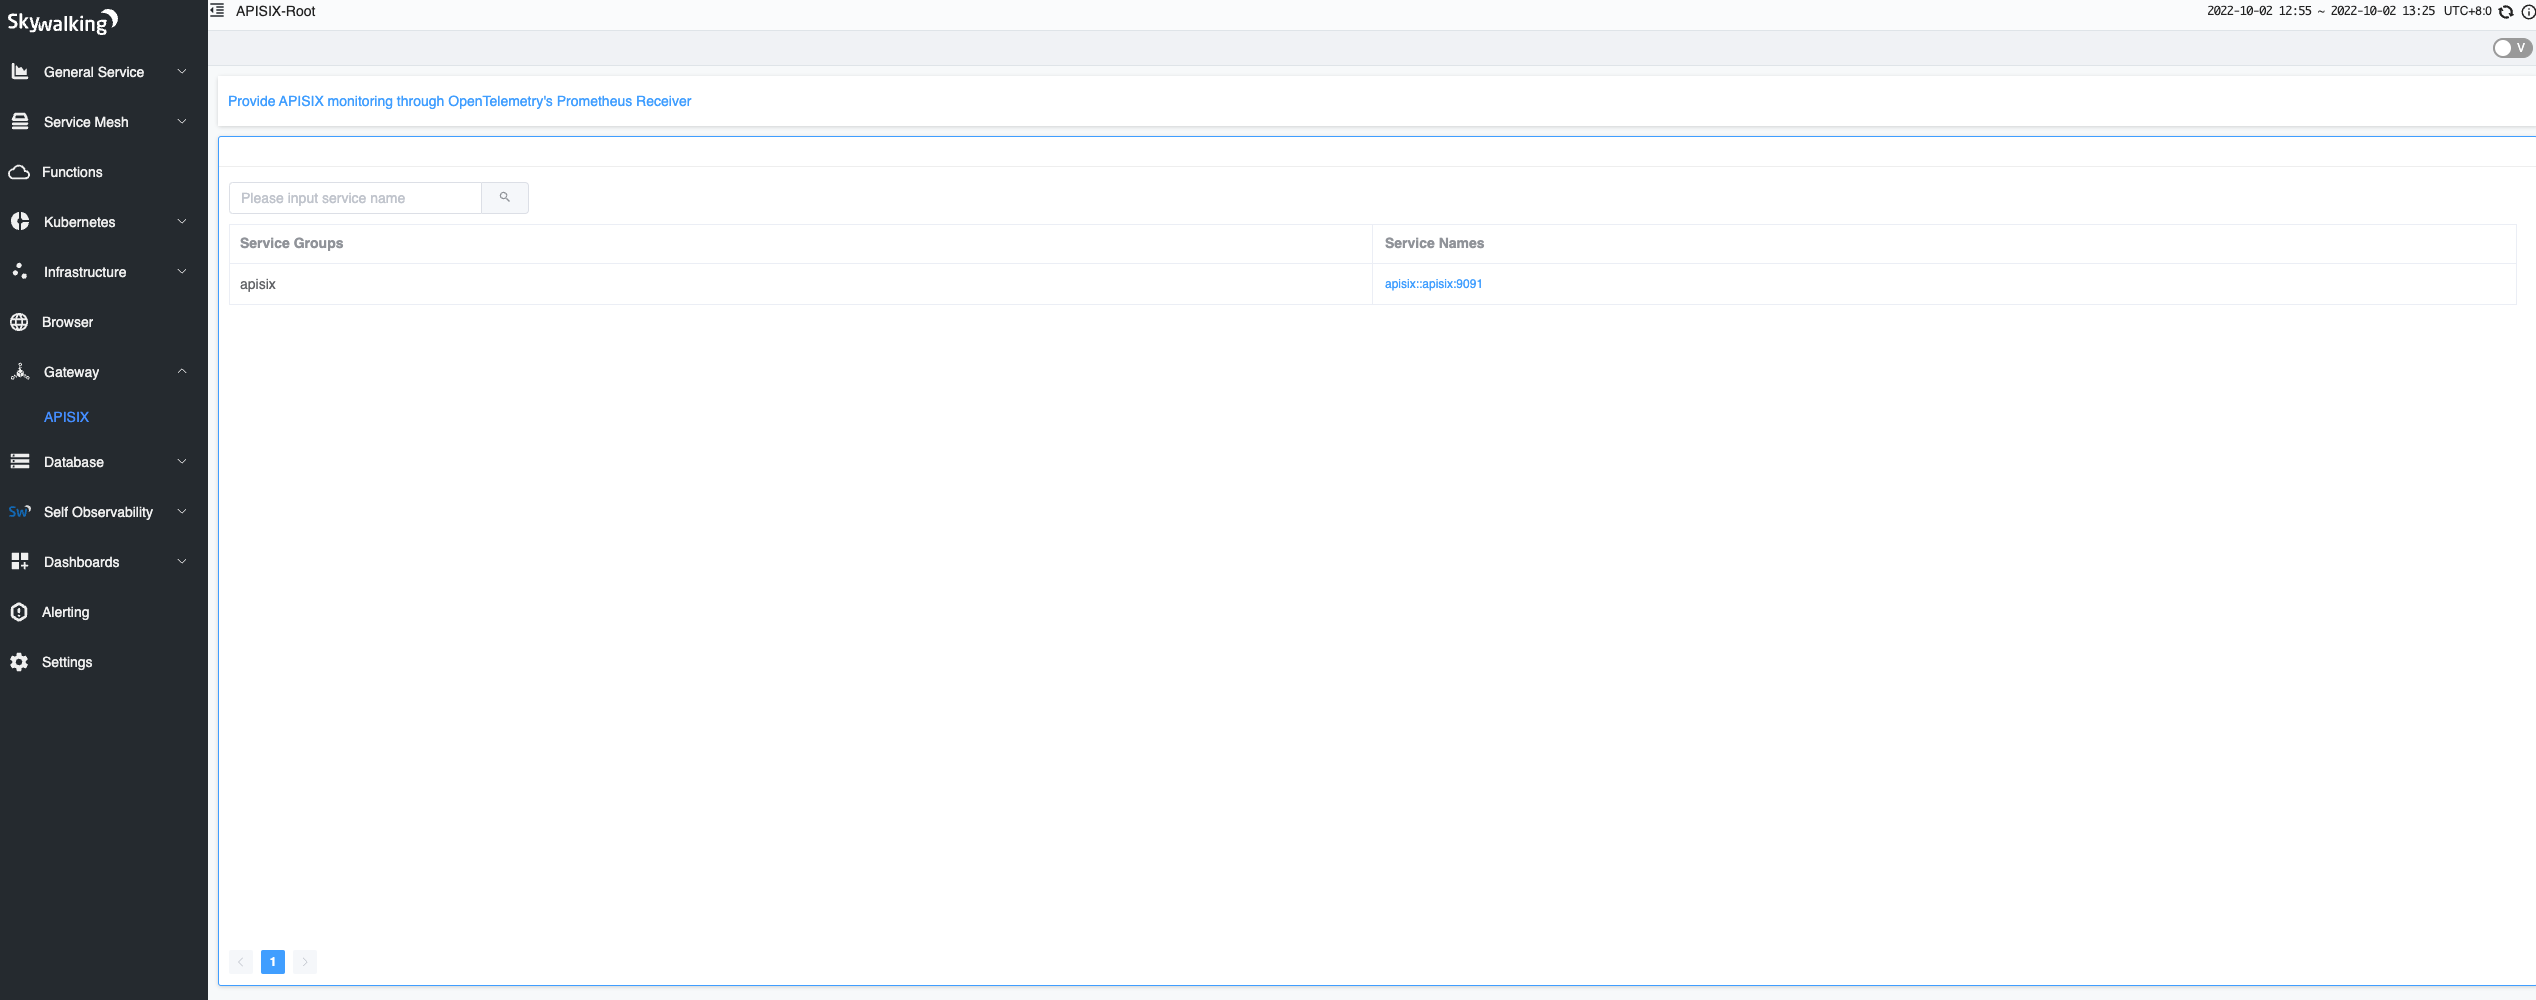Viewport: 2536px width, 1000px height.
Task: Click the Gateway network icon
Action: pyautogui.click(x=20, y=372)
